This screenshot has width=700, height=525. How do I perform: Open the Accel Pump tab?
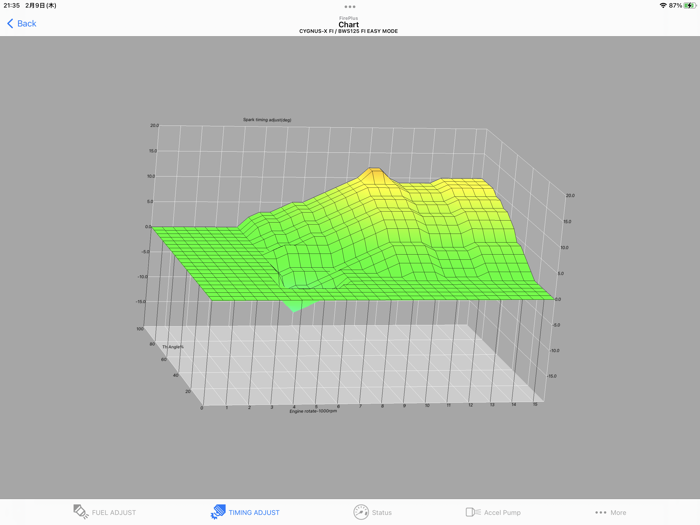tap(493, 512)
